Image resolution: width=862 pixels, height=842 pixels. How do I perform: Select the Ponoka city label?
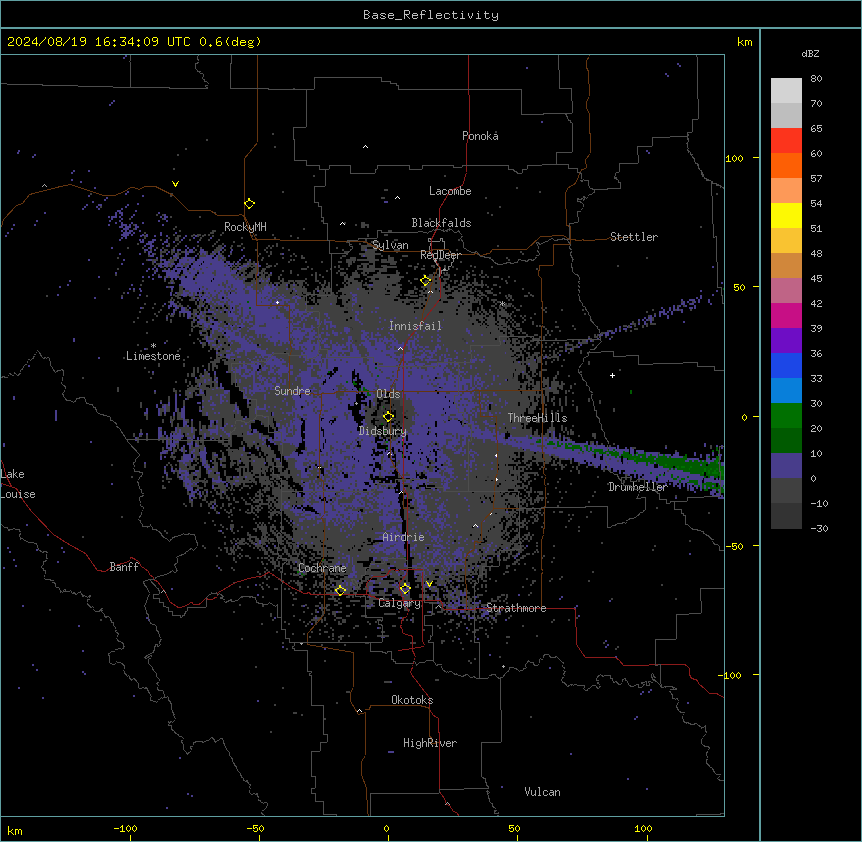480,136
